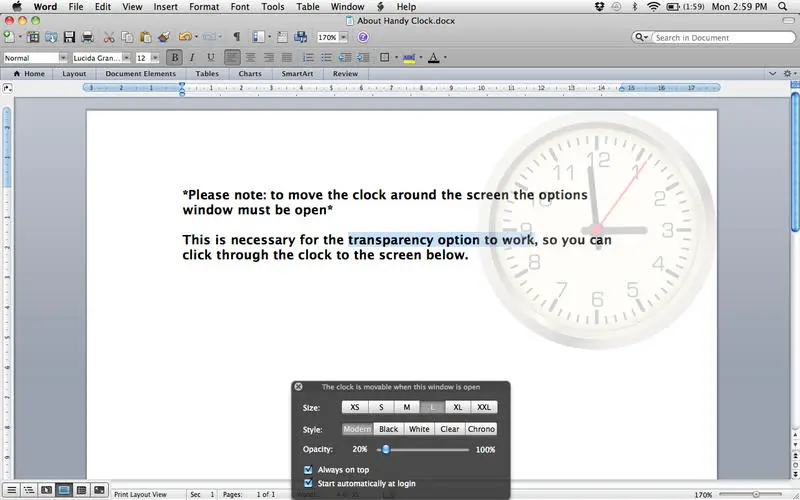Copy selection using the toolbar copy icon
Image resolution: width=800 pixels, height=500 pixels.
tap(127, 37)
